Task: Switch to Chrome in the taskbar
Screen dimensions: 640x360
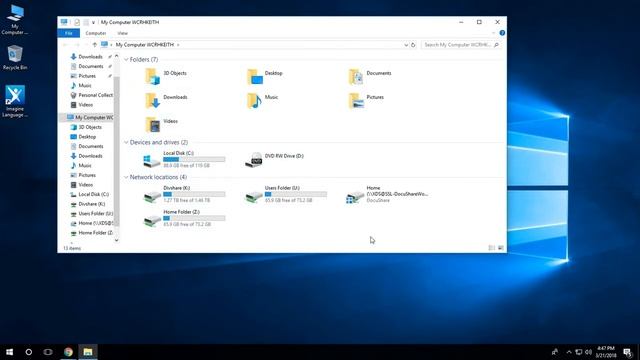Action: point(68,352)
